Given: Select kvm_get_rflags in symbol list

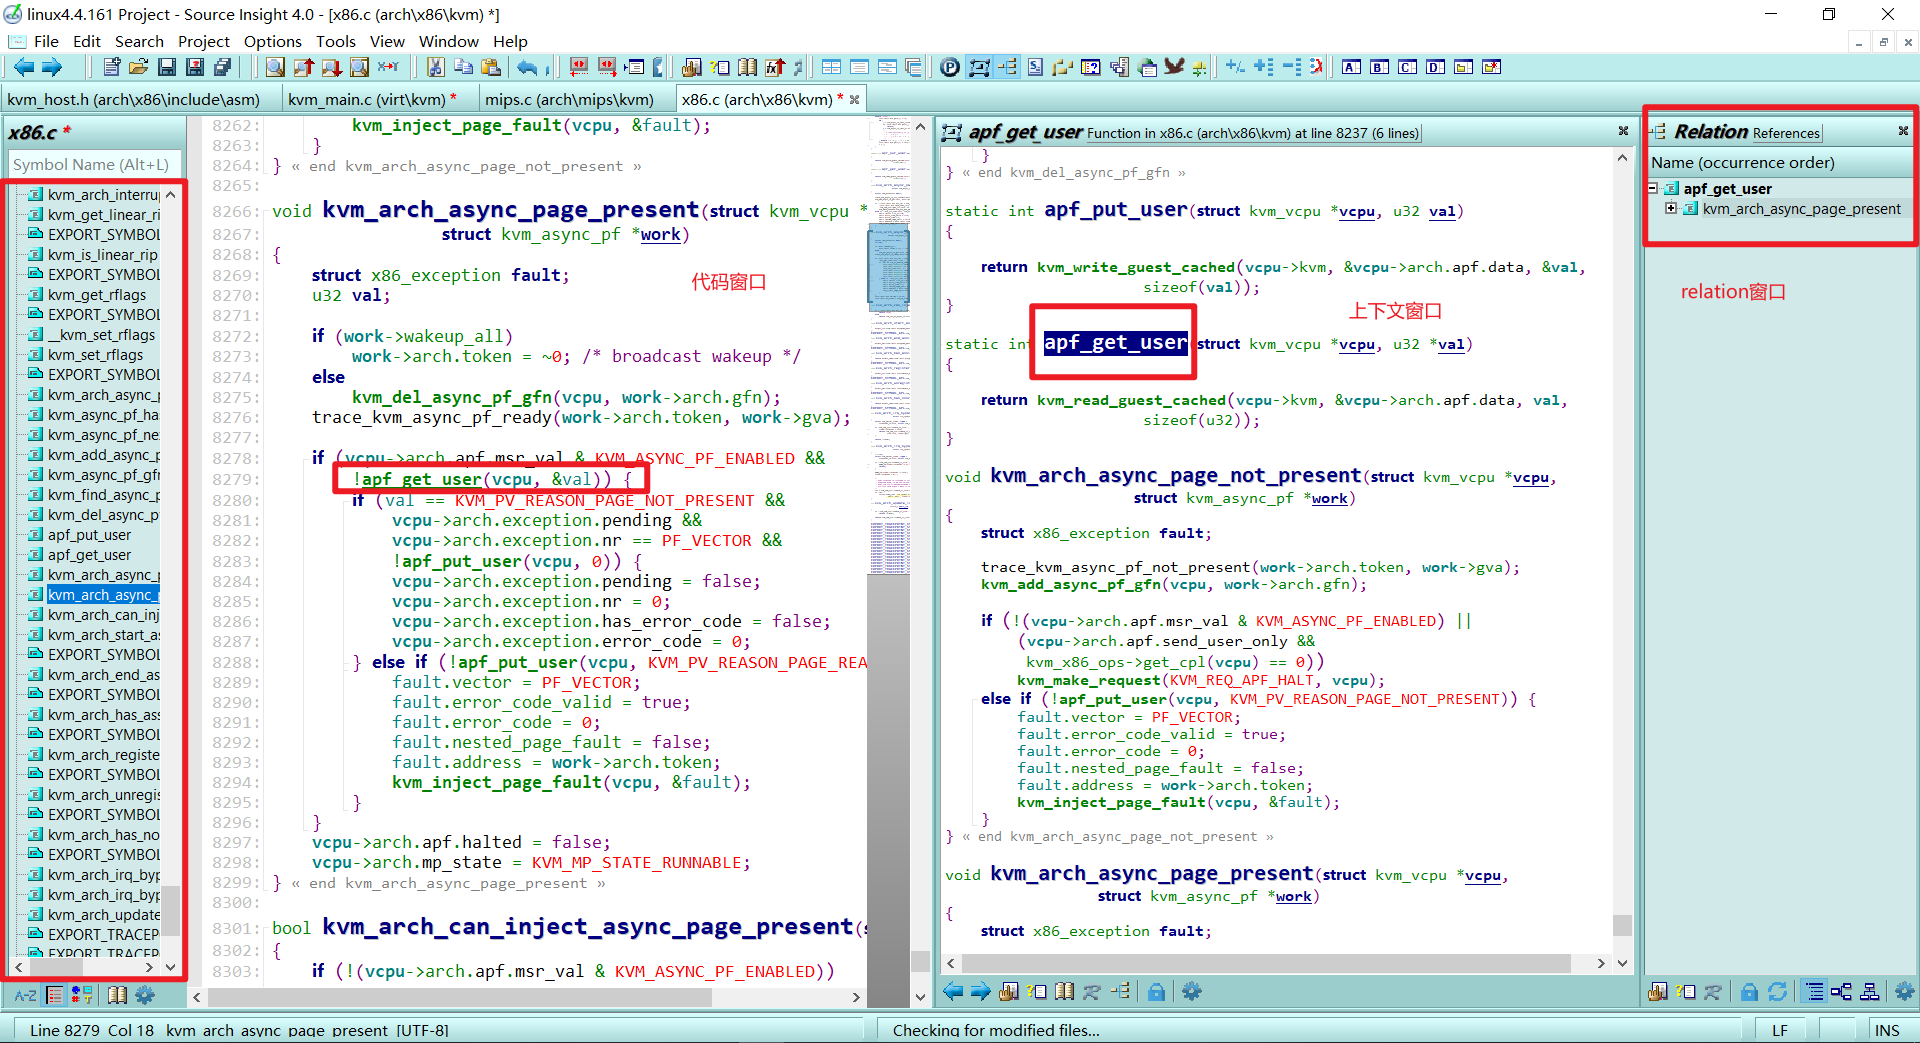Looking at the screenshot, I should pos(96,294).
